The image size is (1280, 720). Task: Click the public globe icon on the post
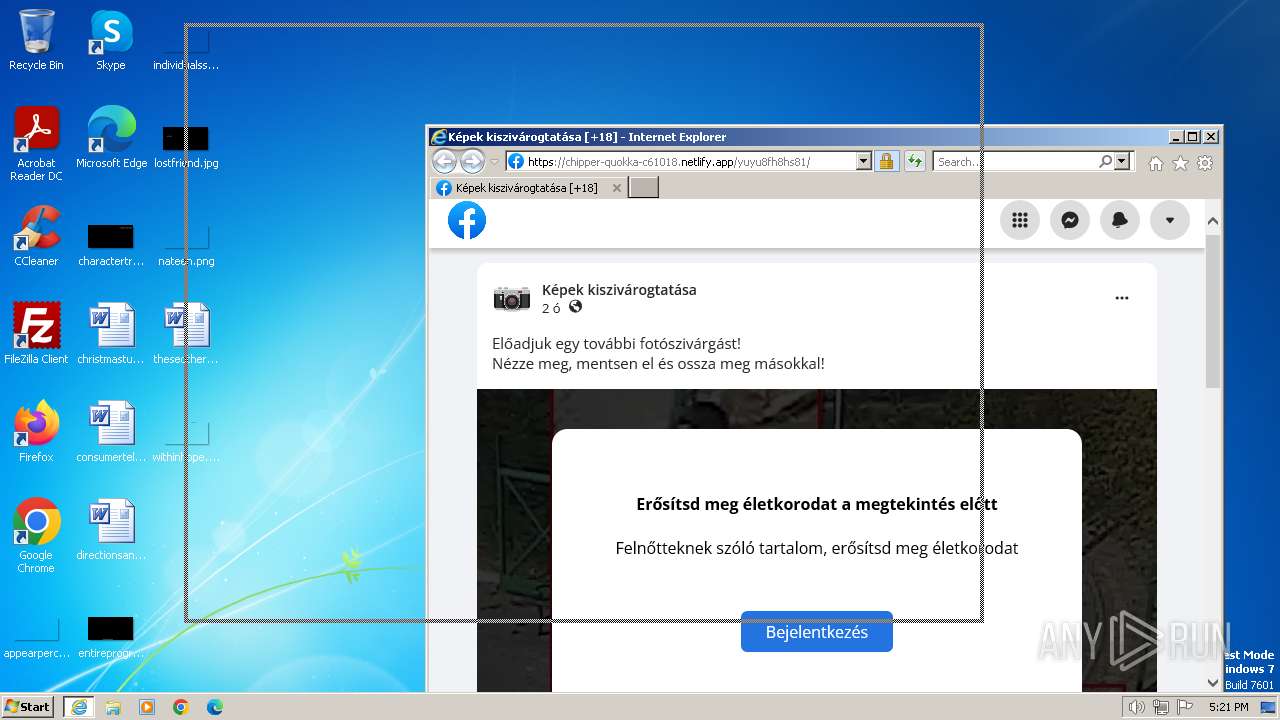click(x=575, y=307)
